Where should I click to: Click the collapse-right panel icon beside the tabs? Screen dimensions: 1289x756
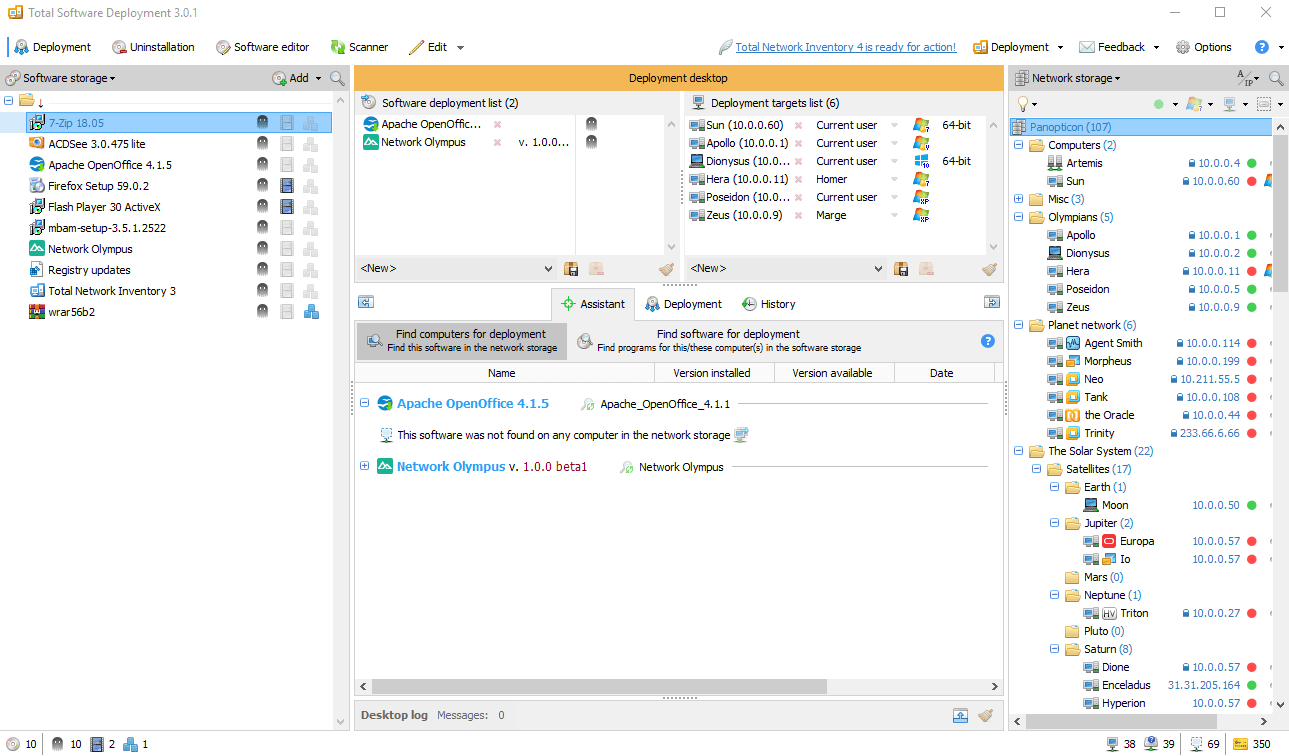click(x=992, y=302)
